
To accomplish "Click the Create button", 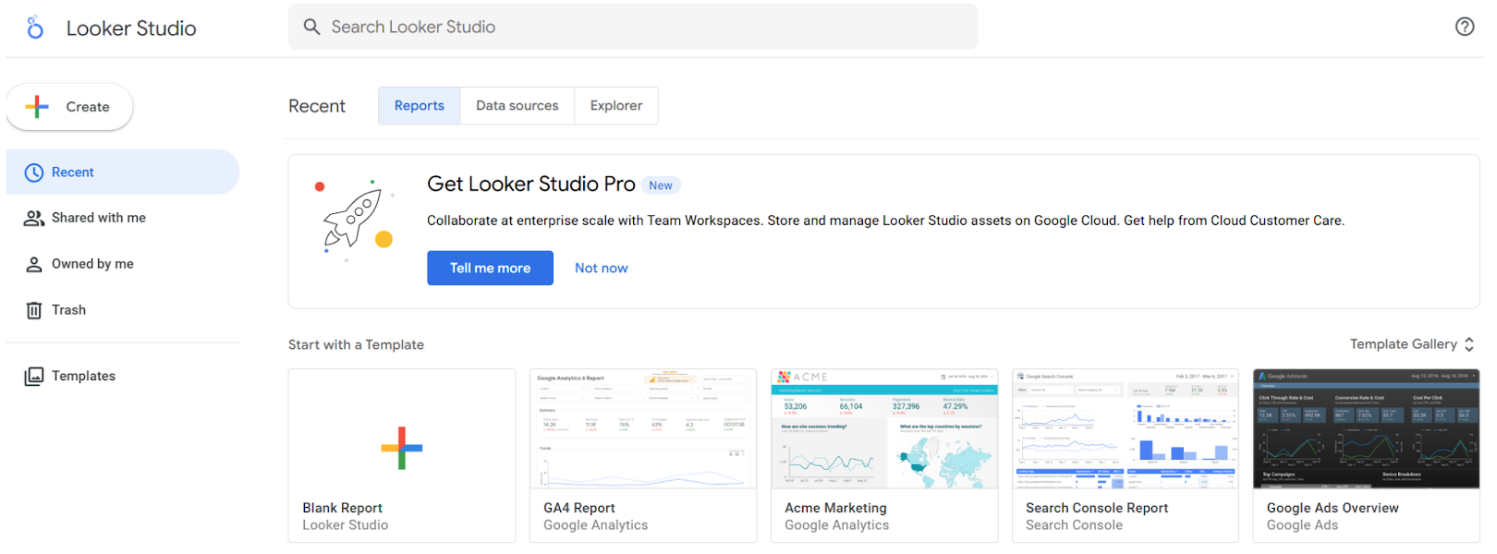I will pyautogui.click(x=69, y=107).
